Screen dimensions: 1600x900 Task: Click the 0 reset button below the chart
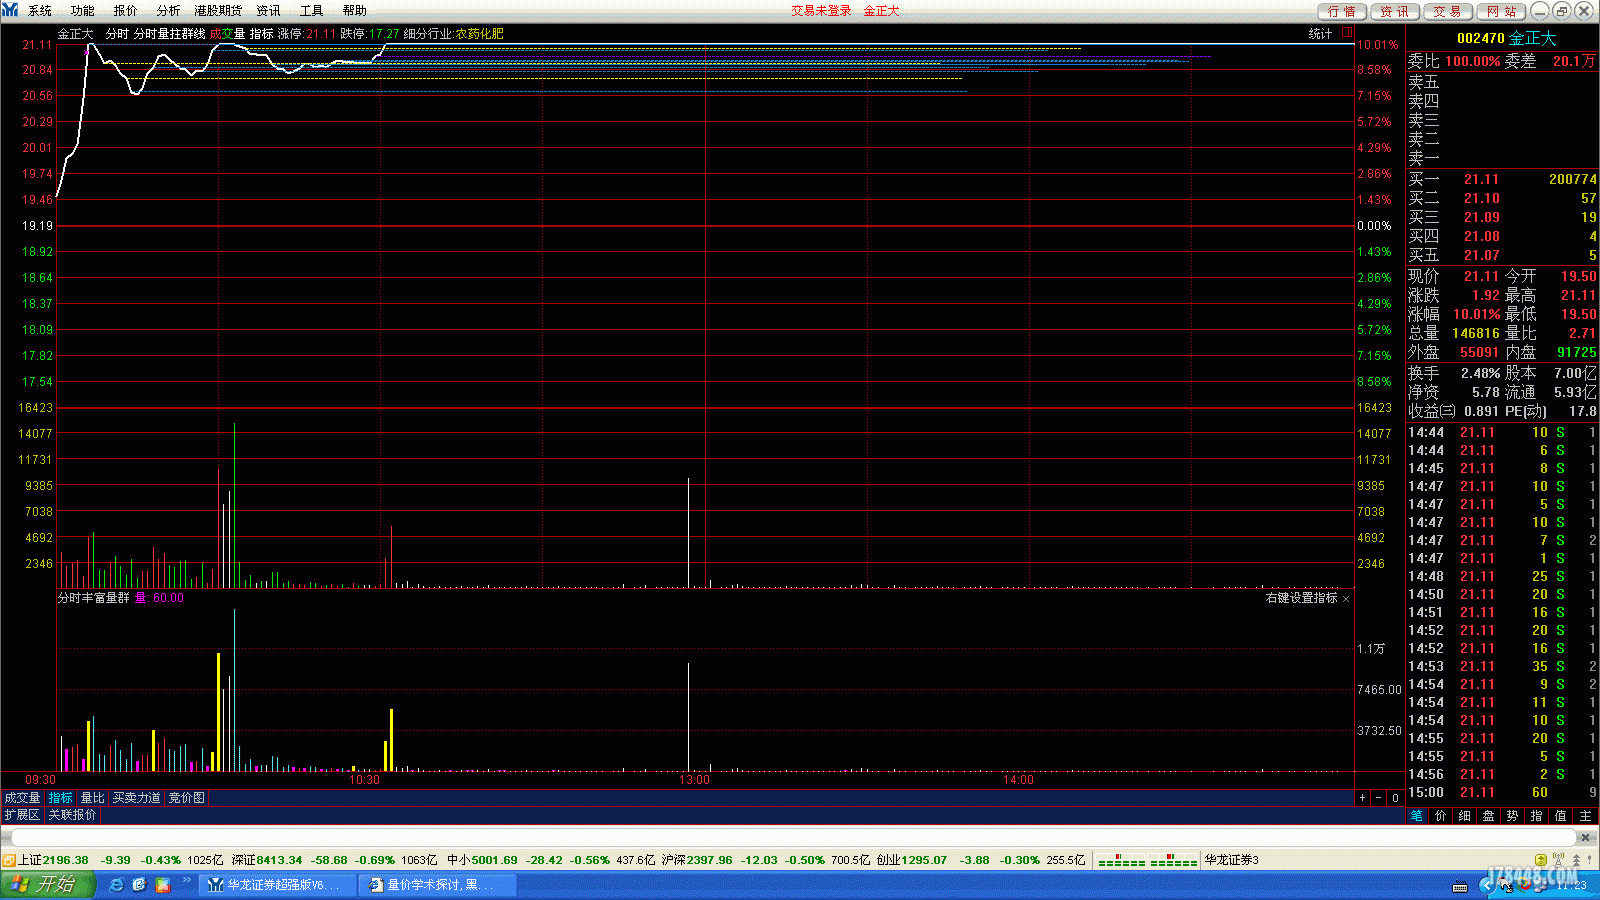coord(1395,798)
